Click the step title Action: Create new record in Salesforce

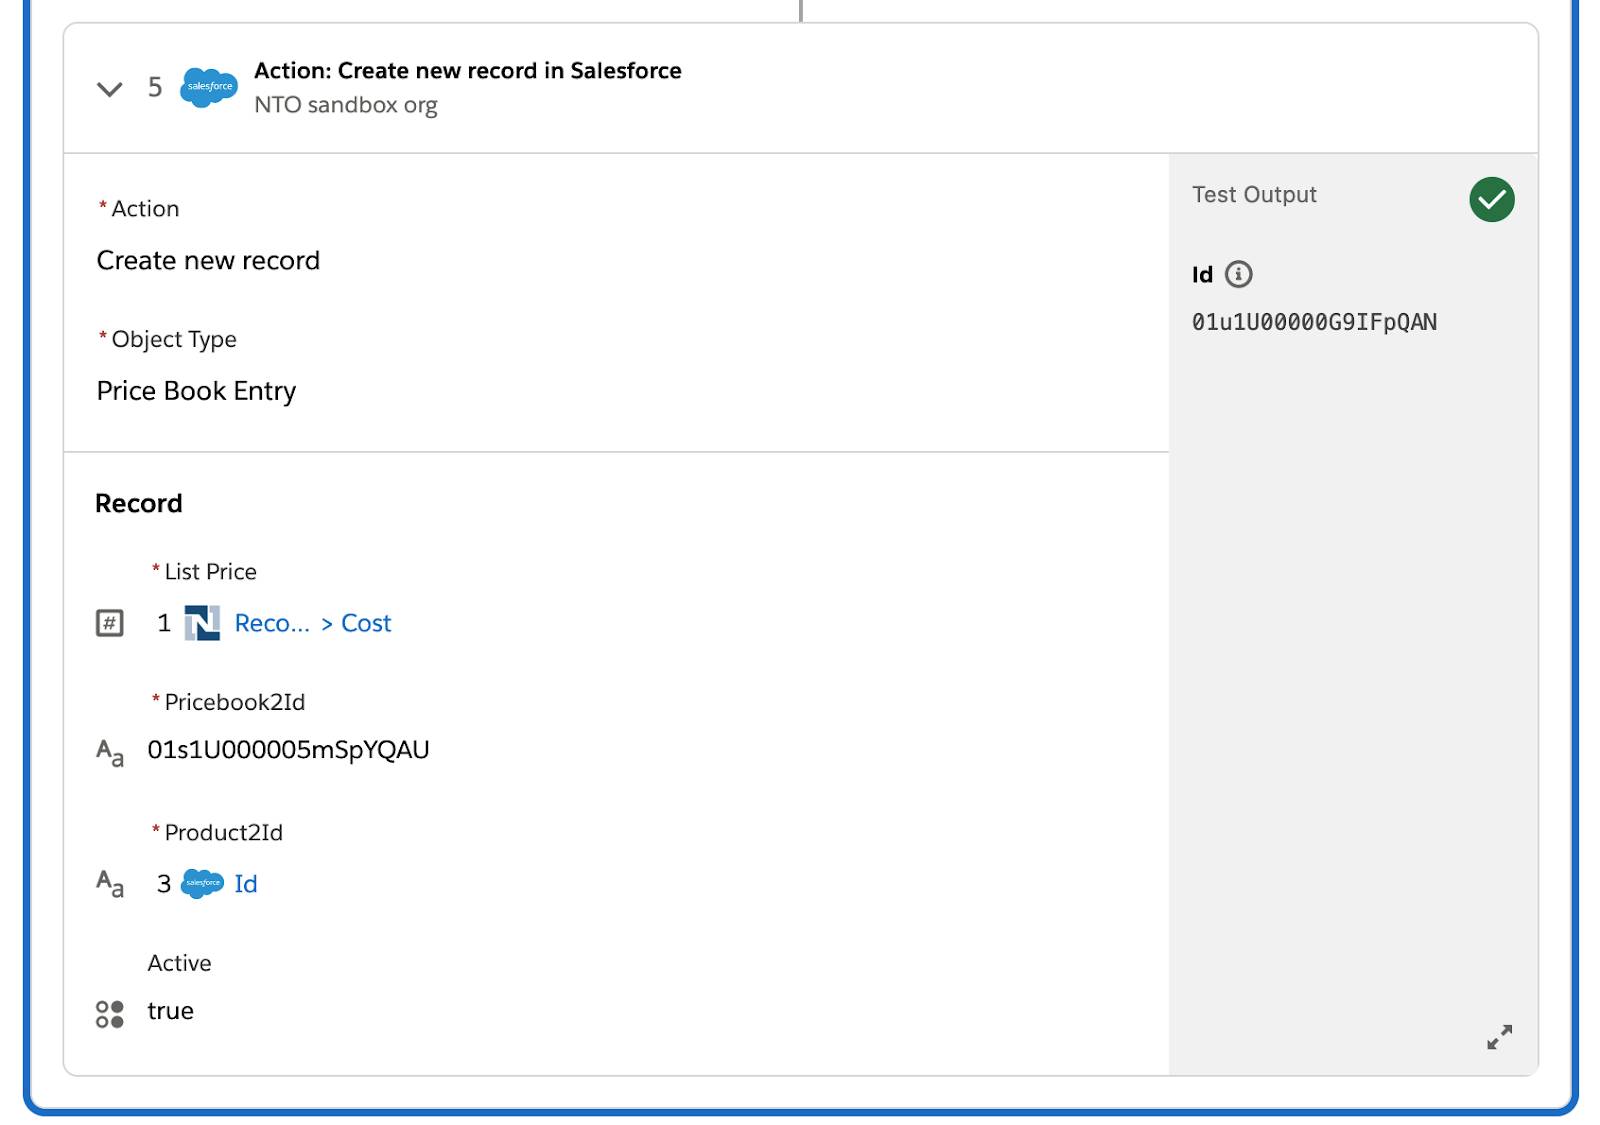[468, 71]
